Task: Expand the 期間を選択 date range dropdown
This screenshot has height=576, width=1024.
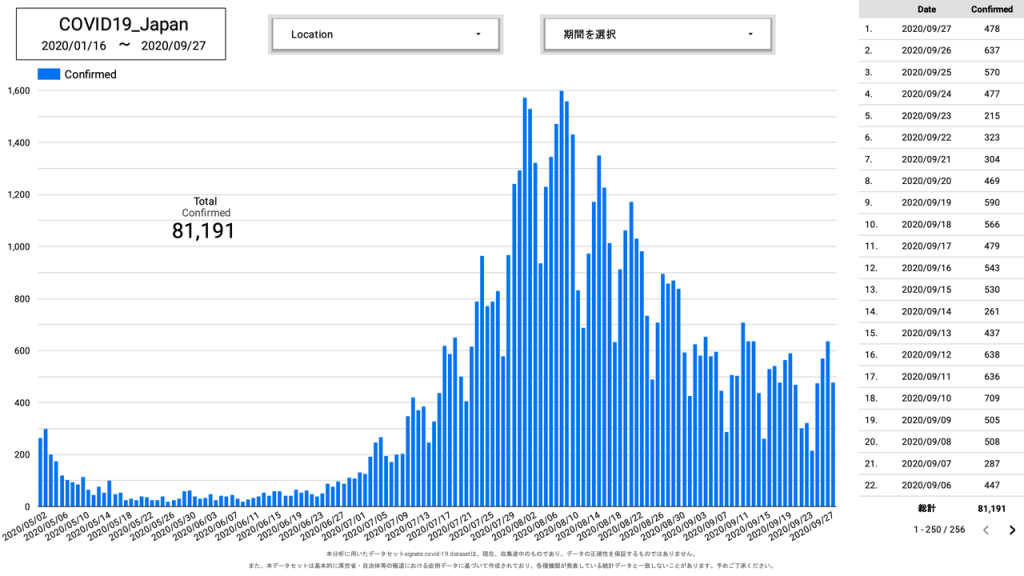Action: [x=656, y=34]
